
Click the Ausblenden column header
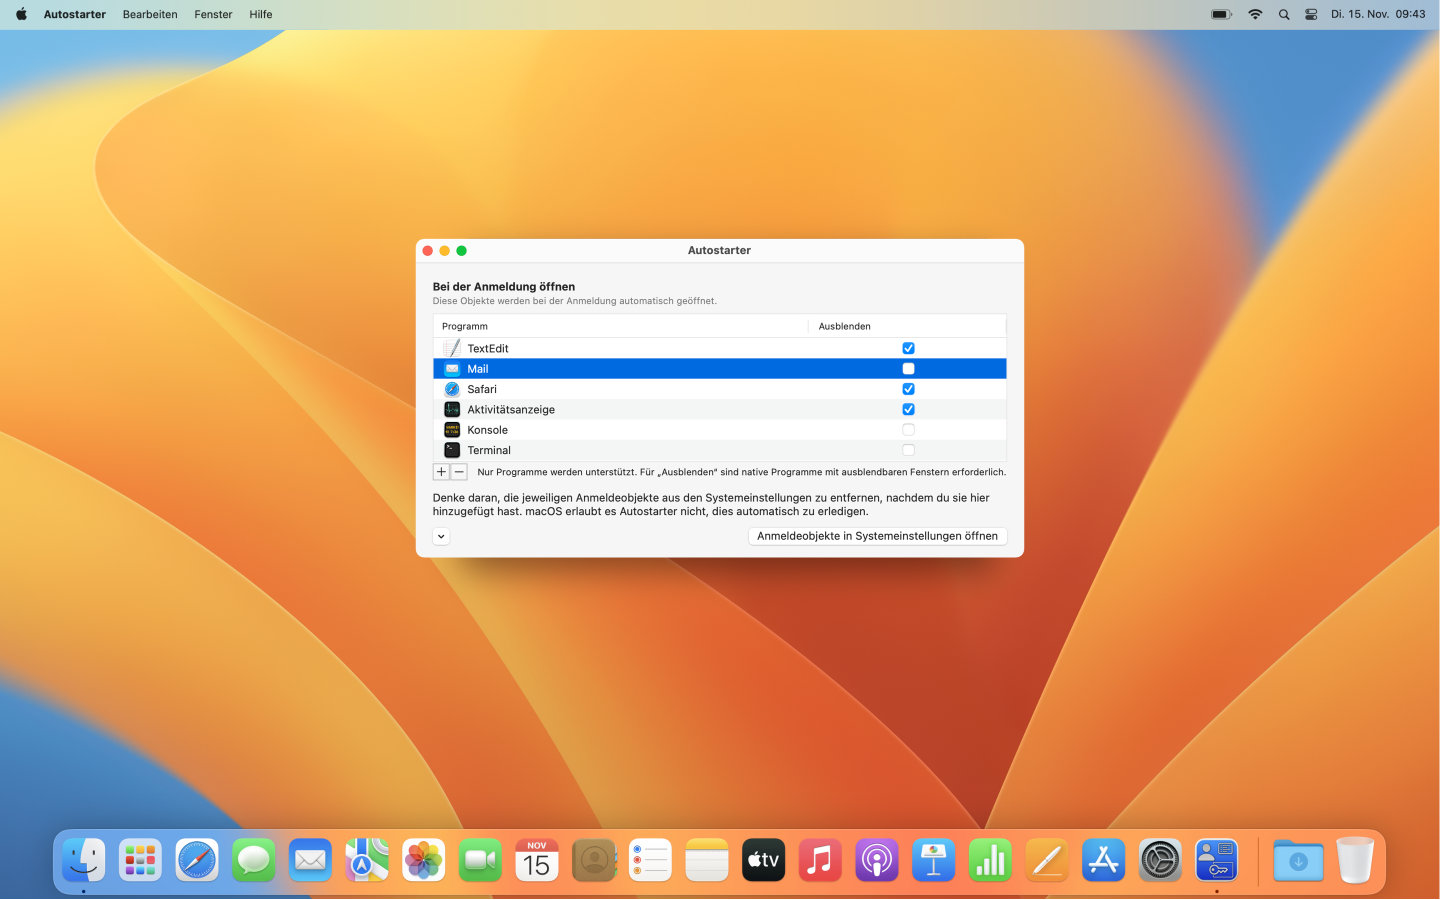(907, 326)
